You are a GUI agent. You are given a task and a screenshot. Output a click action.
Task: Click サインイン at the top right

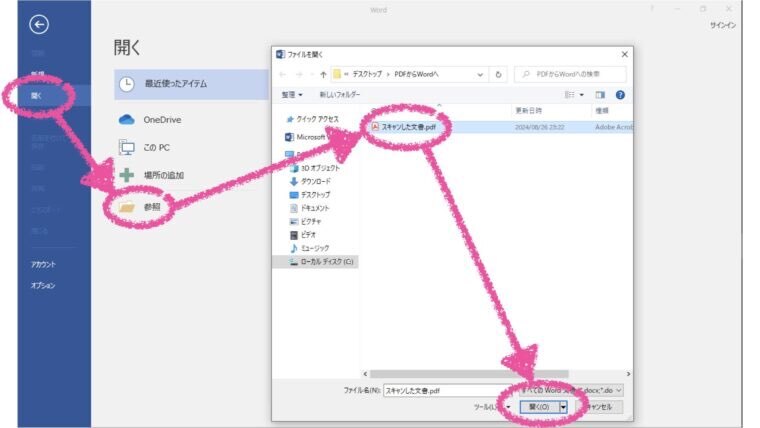pos(723,25)
